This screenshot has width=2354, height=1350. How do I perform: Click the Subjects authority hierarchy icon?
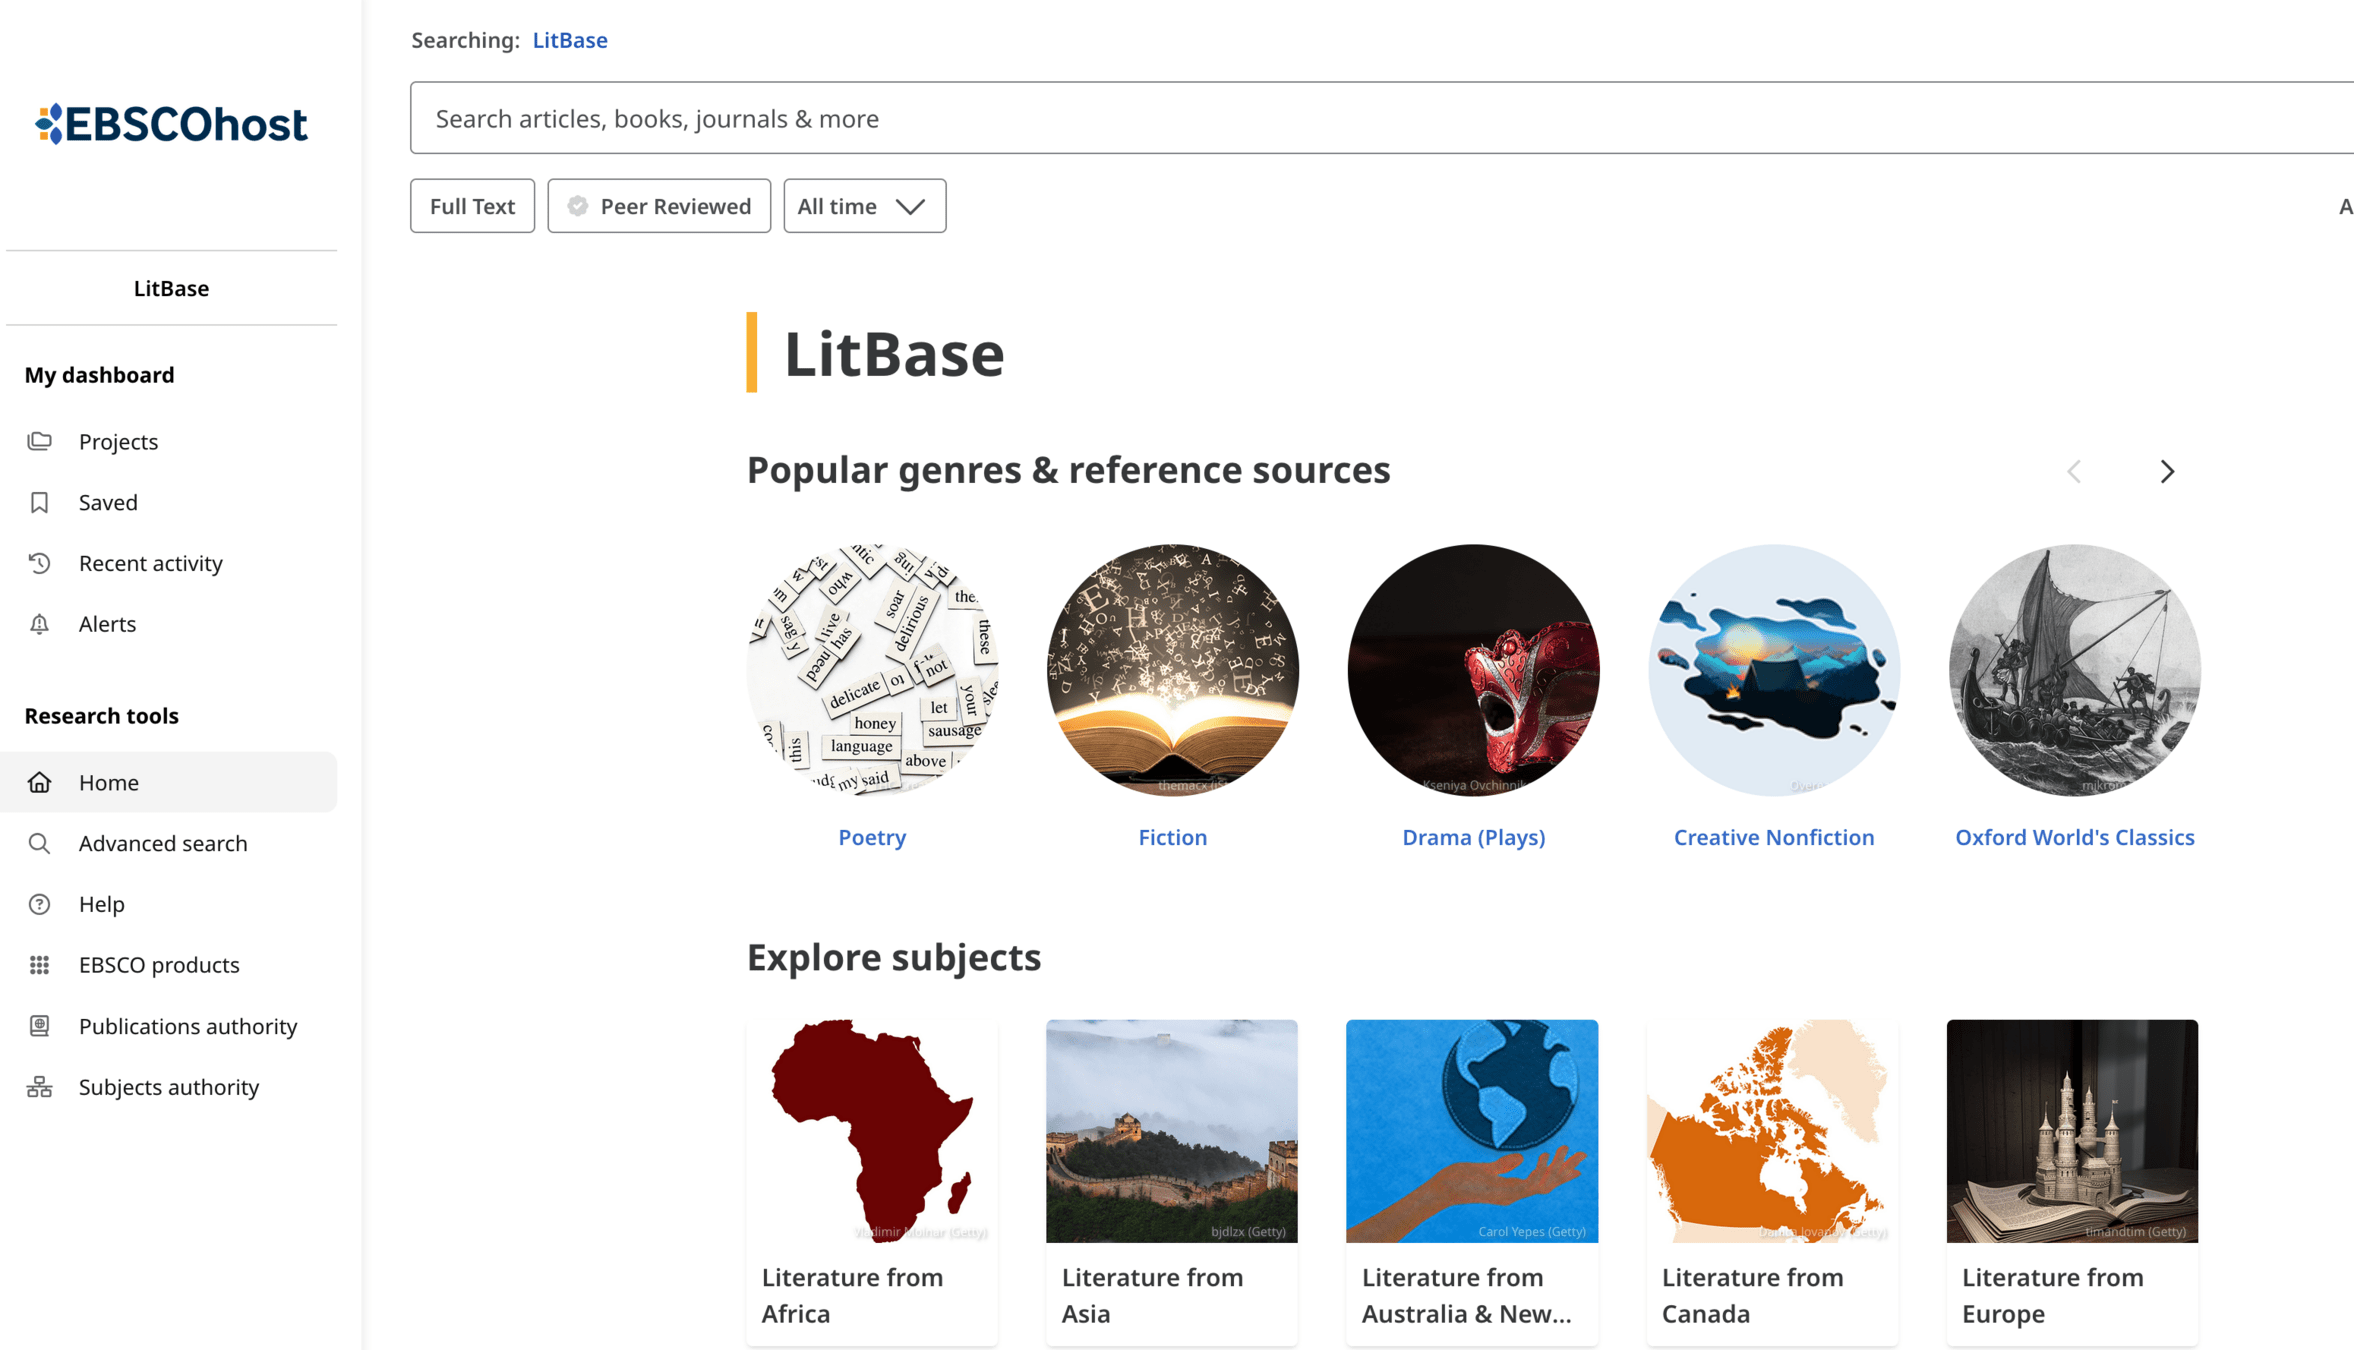[x=39, y=1087]
